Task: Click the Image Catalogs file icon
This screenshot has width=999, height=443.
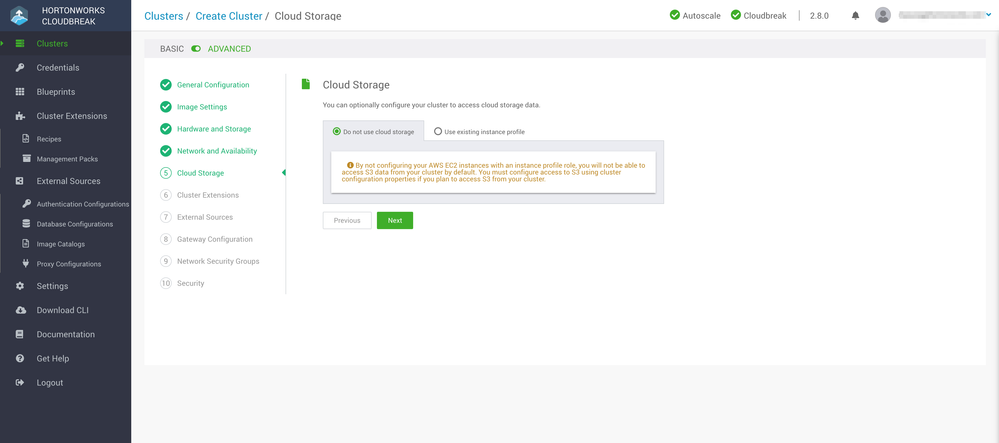Action: pyautogui.click(x=26, y=243)
